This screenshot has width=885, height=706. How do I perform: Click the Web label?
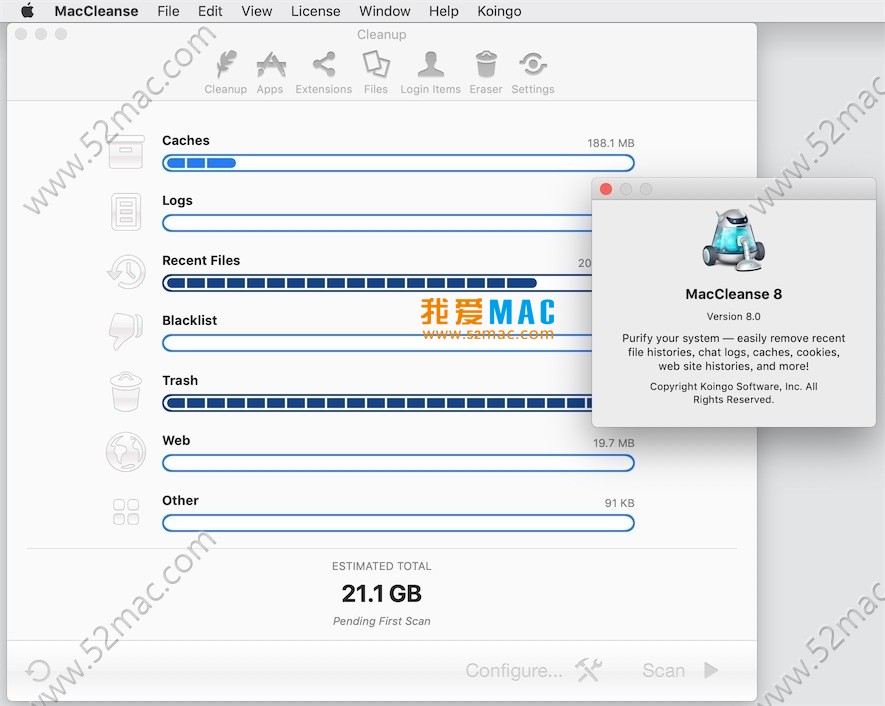176,440
